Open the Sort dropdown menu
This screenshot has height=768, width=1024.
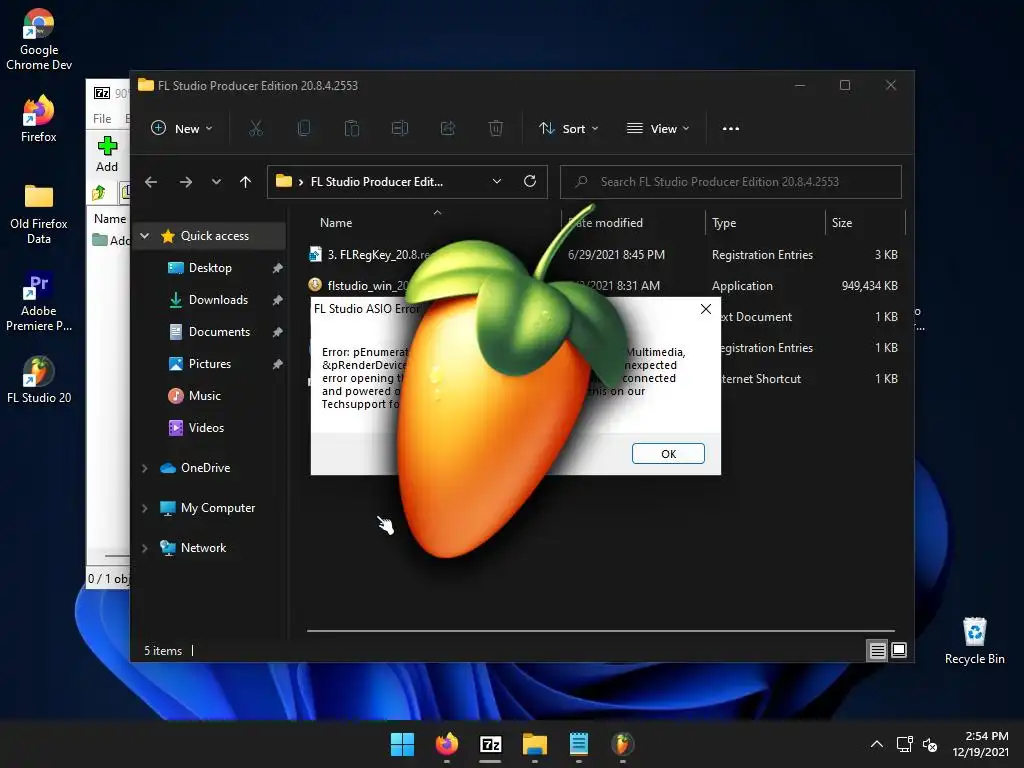[x=568, y=129]
